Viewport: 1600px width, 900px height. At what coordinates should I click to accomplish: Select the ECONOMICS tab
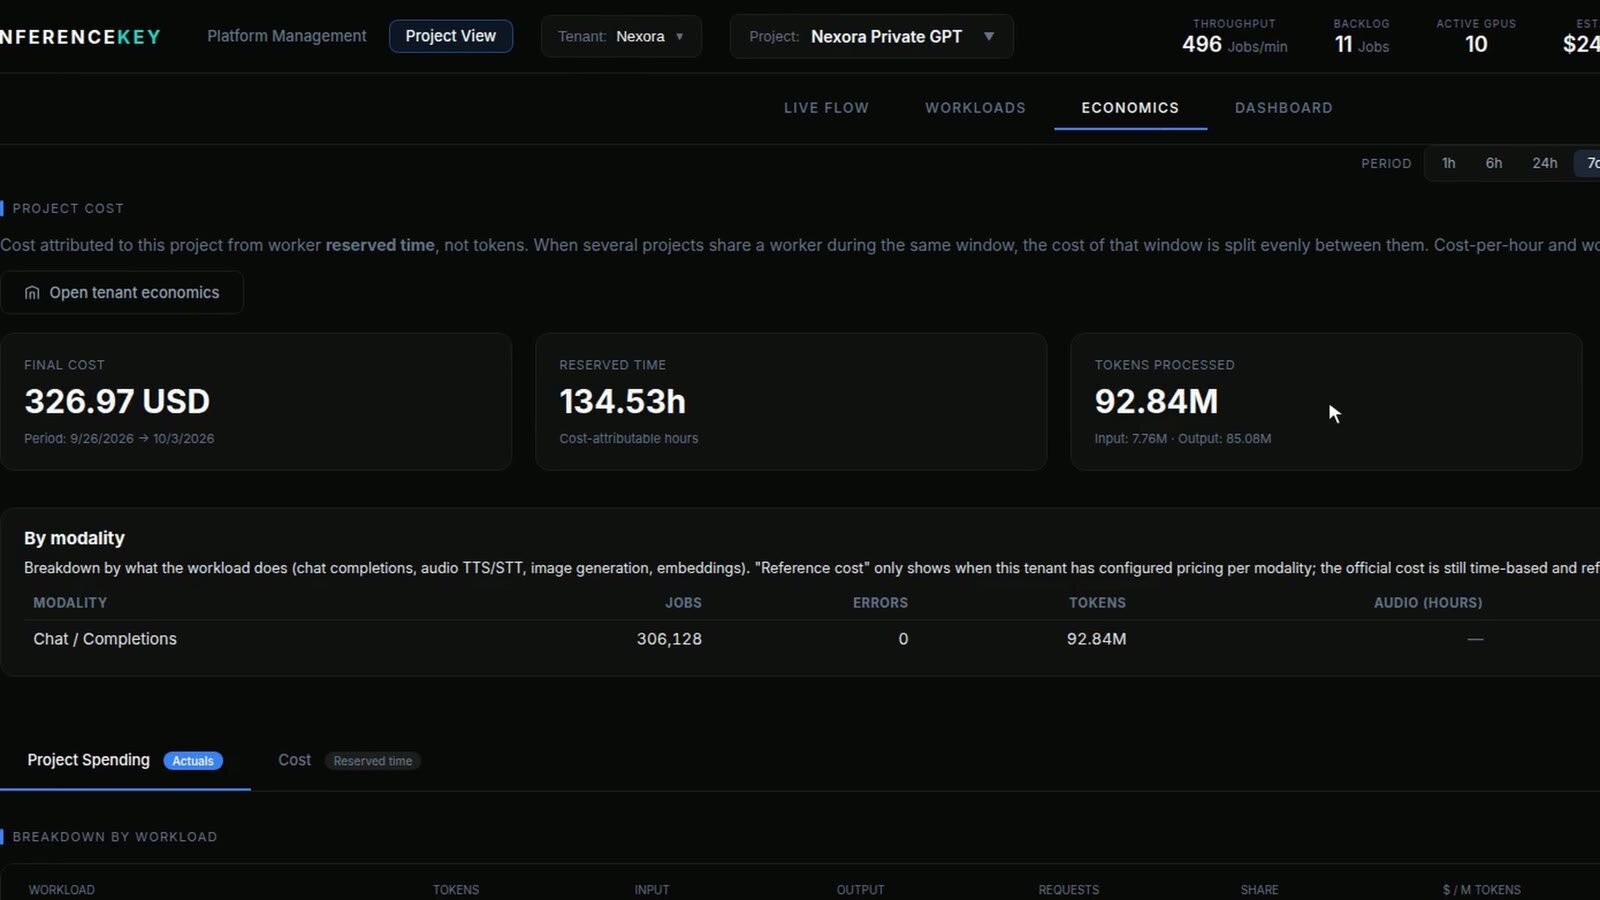click(x=1130, y=108)
